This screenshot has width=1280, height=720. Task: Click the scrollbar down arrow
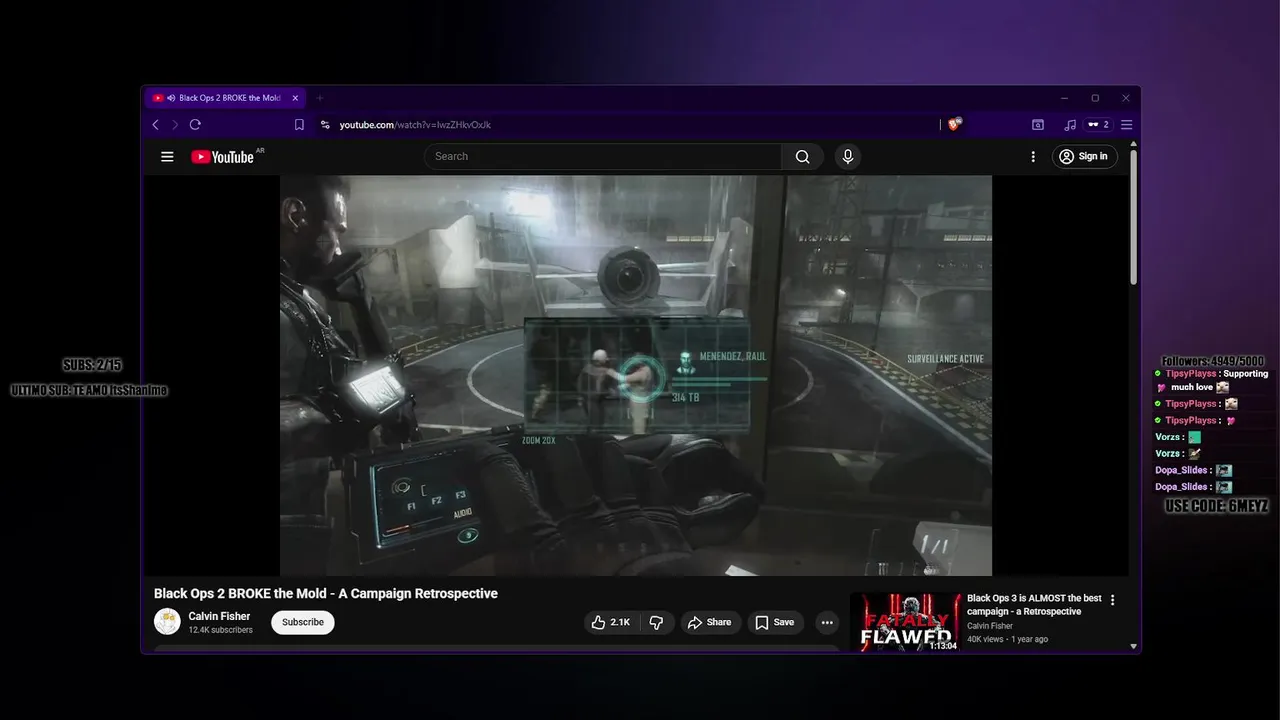pyautogui.click(x=1133, y=646)
